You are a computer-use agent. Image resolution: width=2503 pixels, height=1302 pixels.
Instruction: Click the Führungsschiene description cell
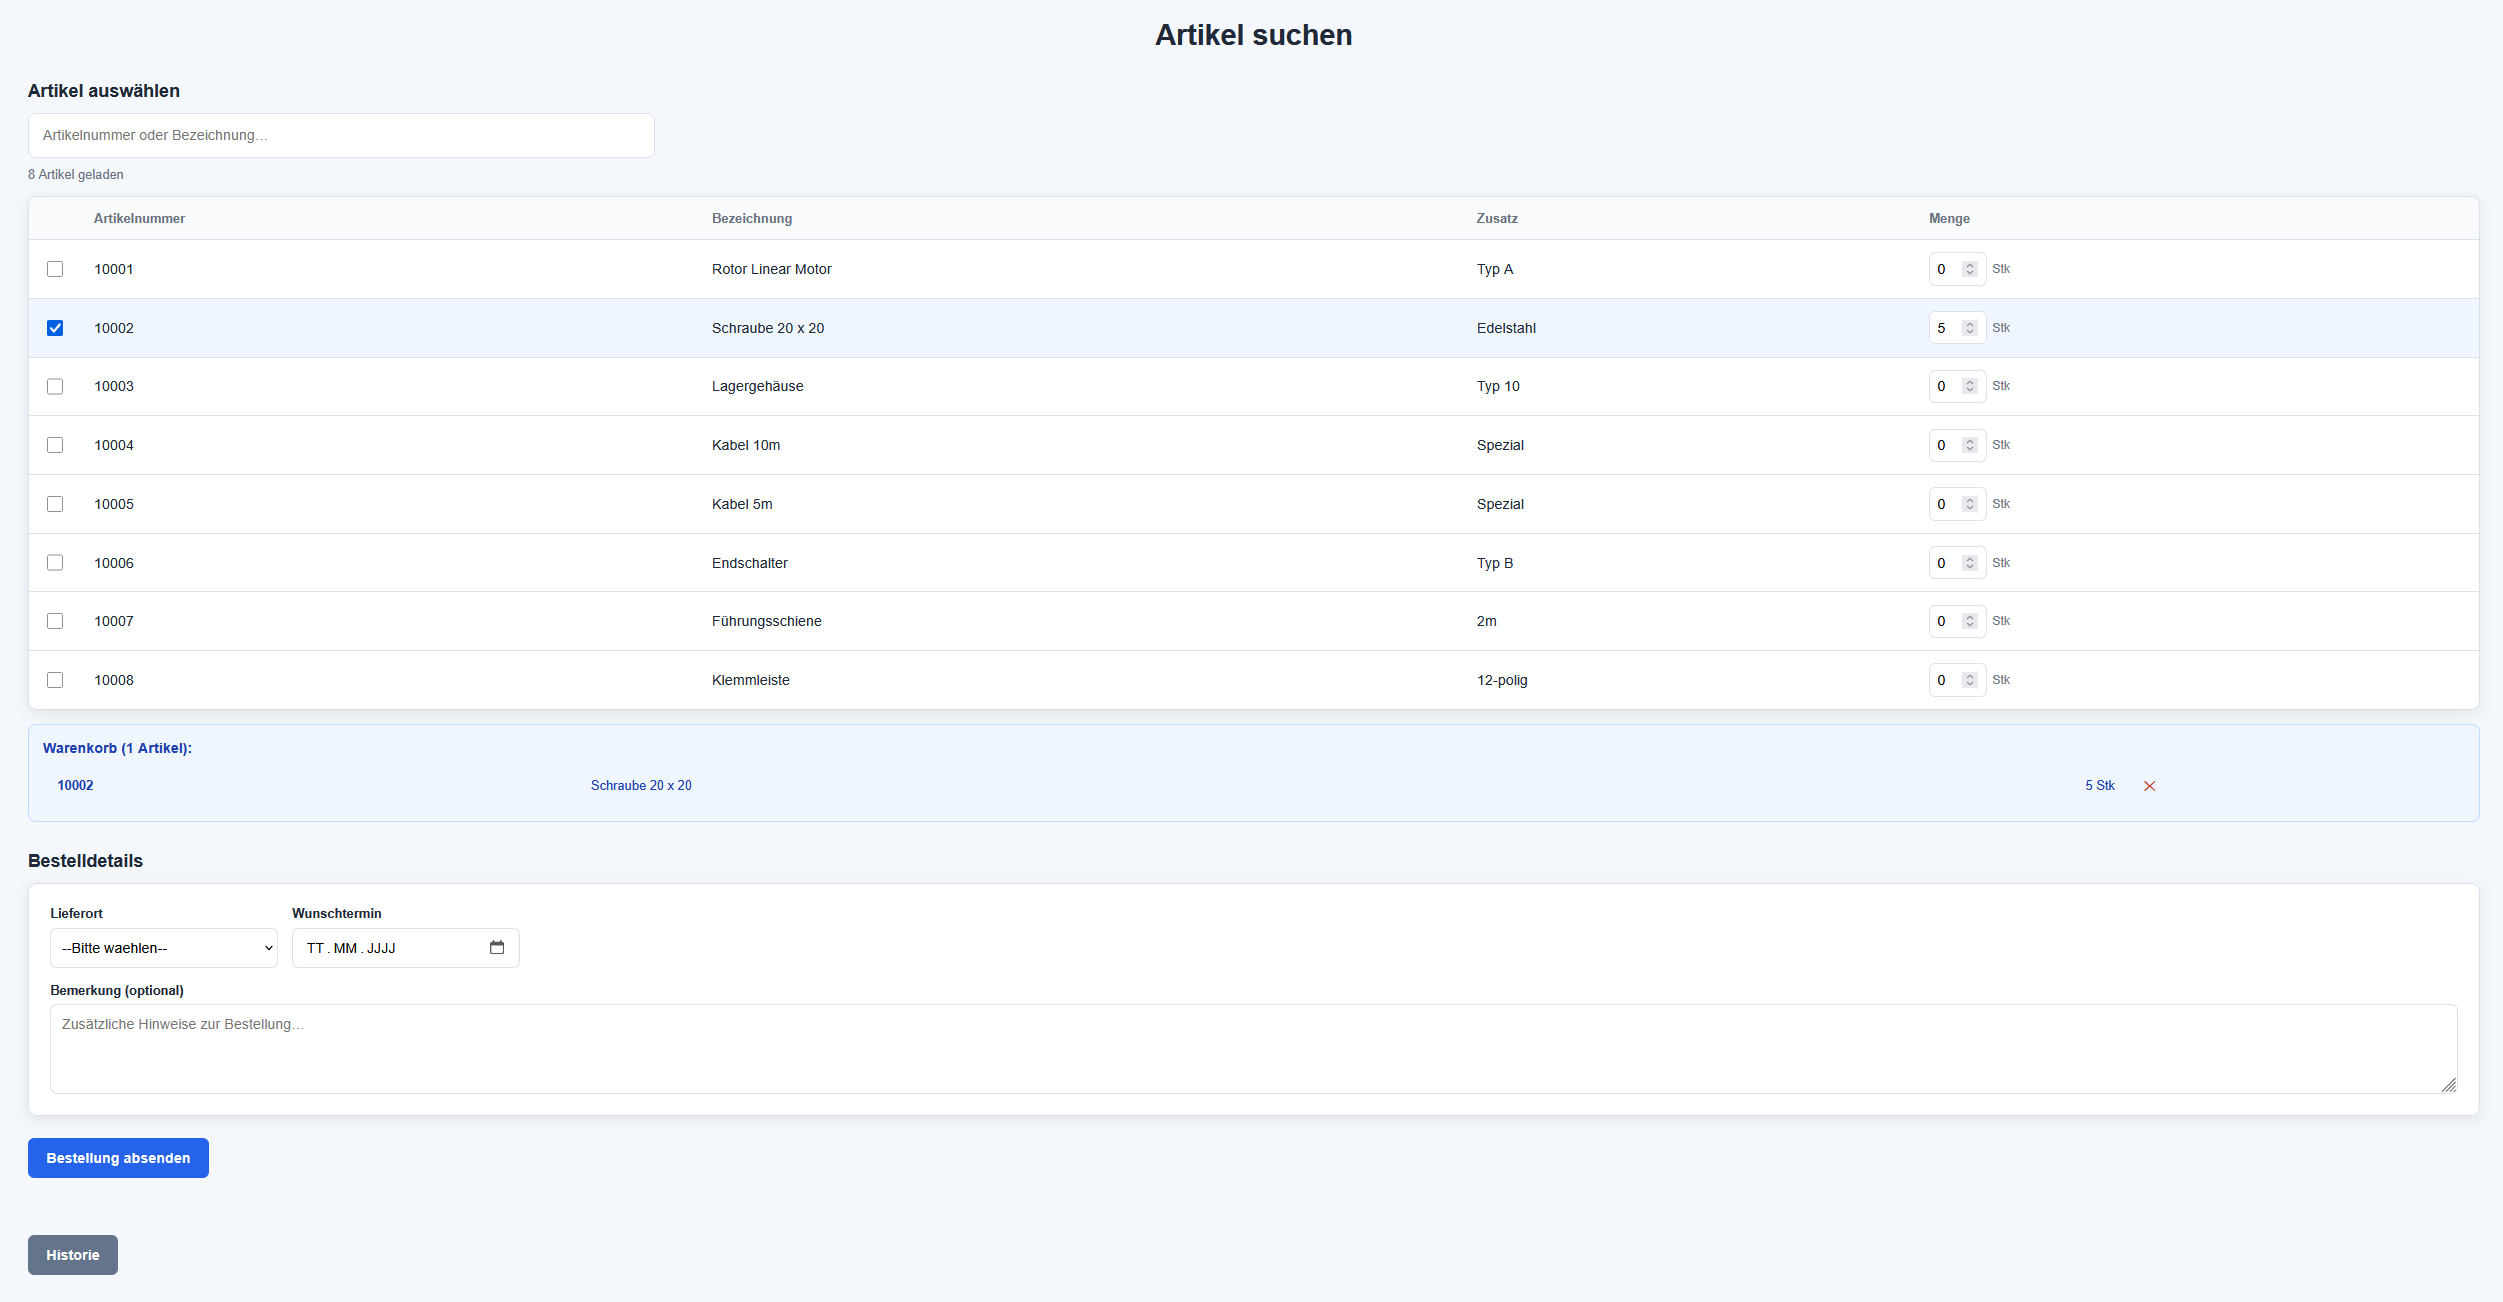click(x=767, y=621)
